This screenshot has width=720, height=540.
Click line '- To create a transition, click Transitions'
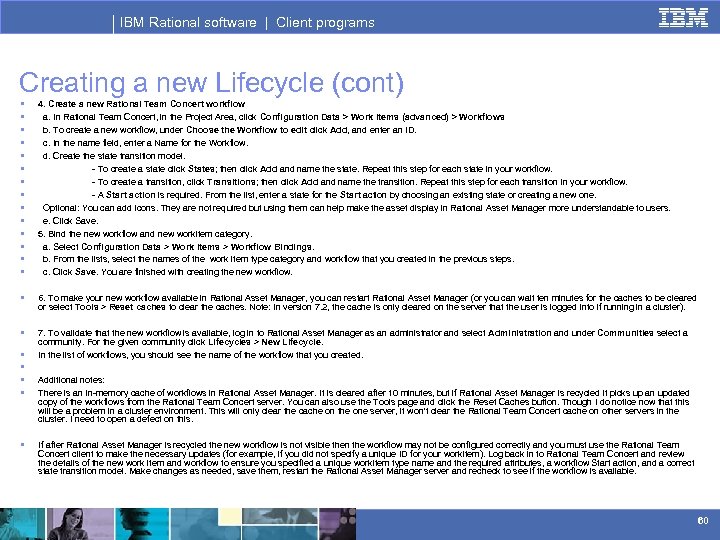[360, 182]
